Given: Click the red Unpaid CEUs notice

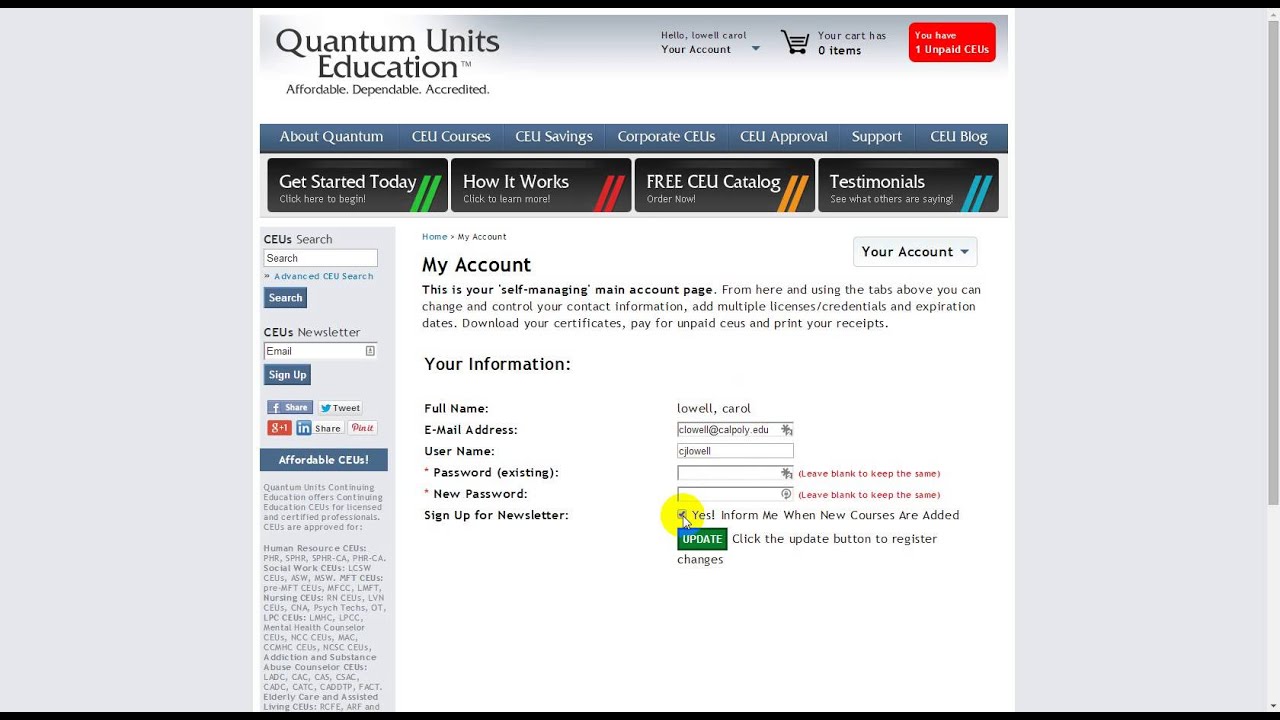Looking at the screenshot, I should tap(952, 42).
